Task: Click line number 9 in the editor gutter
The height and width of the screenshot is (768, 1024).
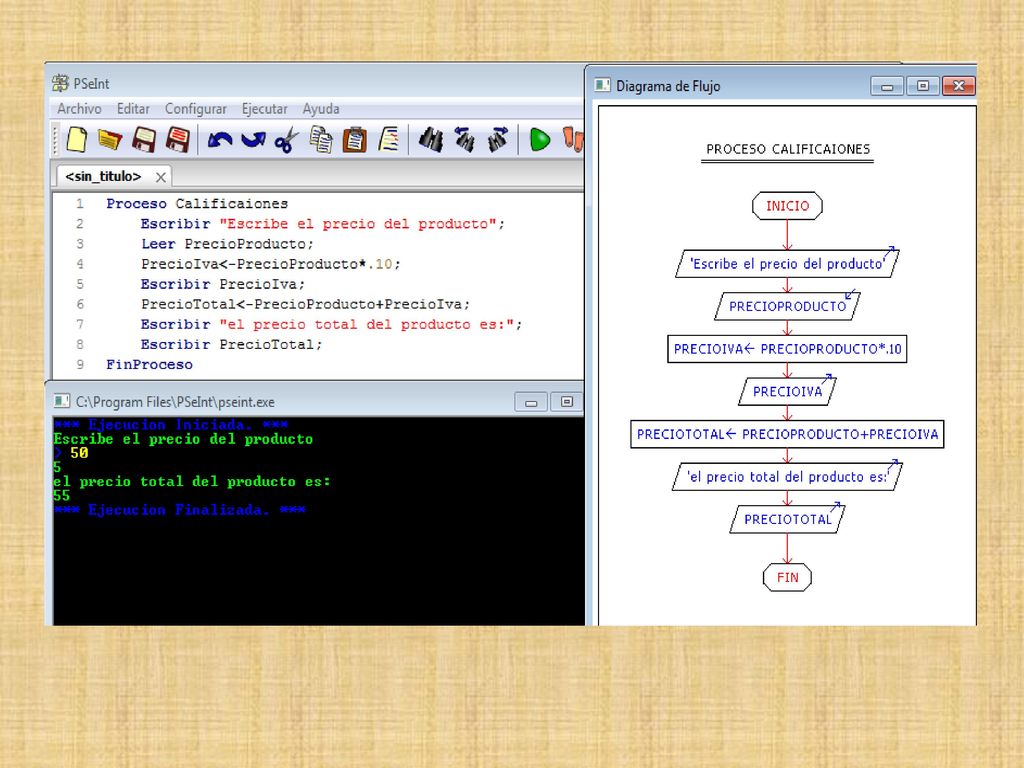Action: tap(80, 364)
